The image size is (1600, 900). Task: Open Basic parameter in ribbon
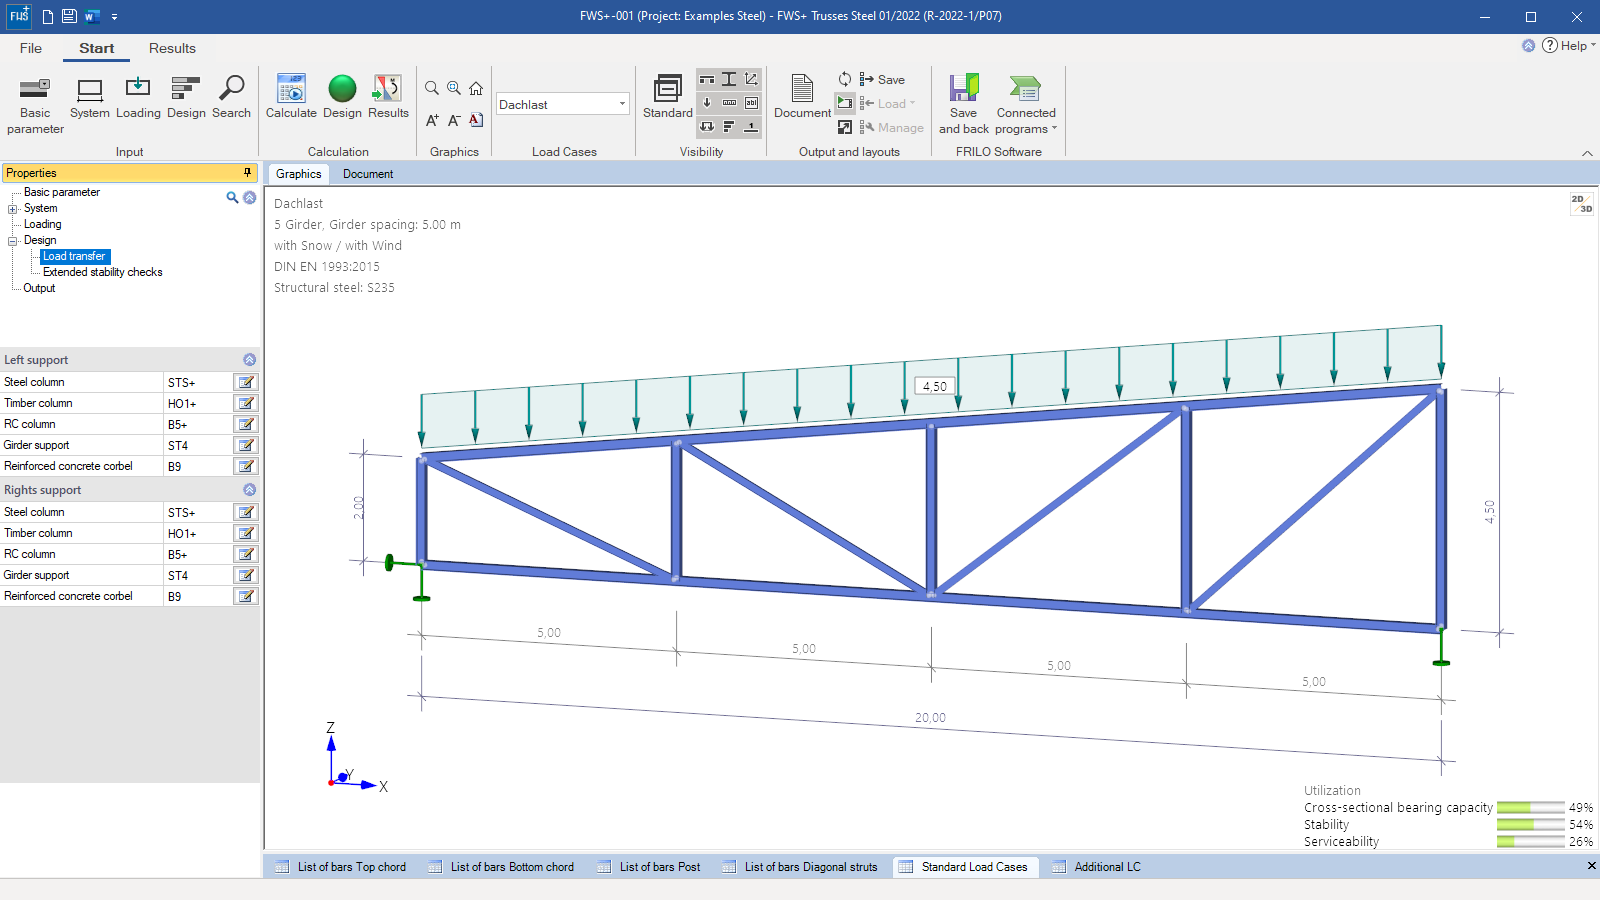coord(35,104)
